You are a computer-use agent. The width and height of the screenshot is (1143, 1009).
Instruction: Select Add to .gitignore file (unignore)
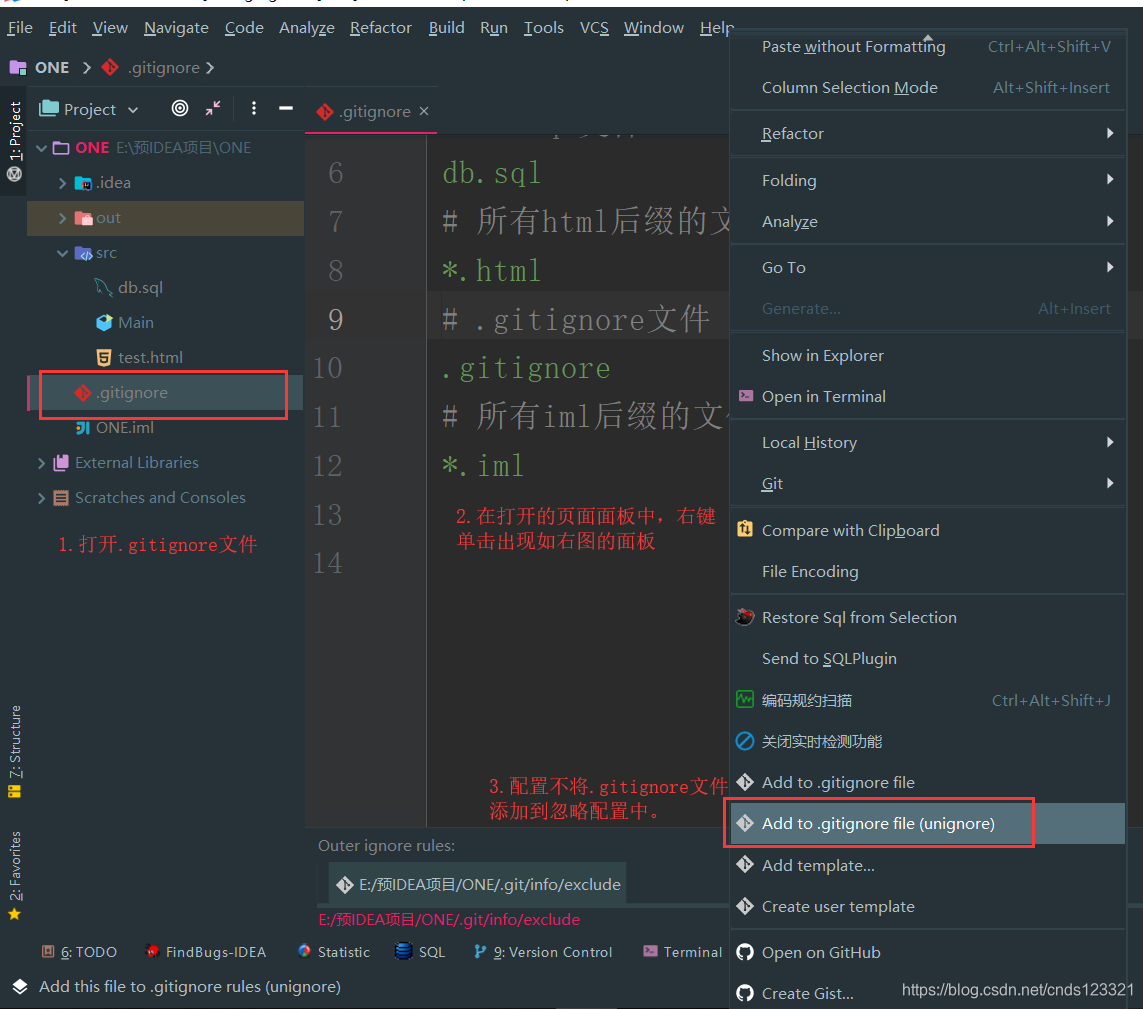tap(880, 822)
